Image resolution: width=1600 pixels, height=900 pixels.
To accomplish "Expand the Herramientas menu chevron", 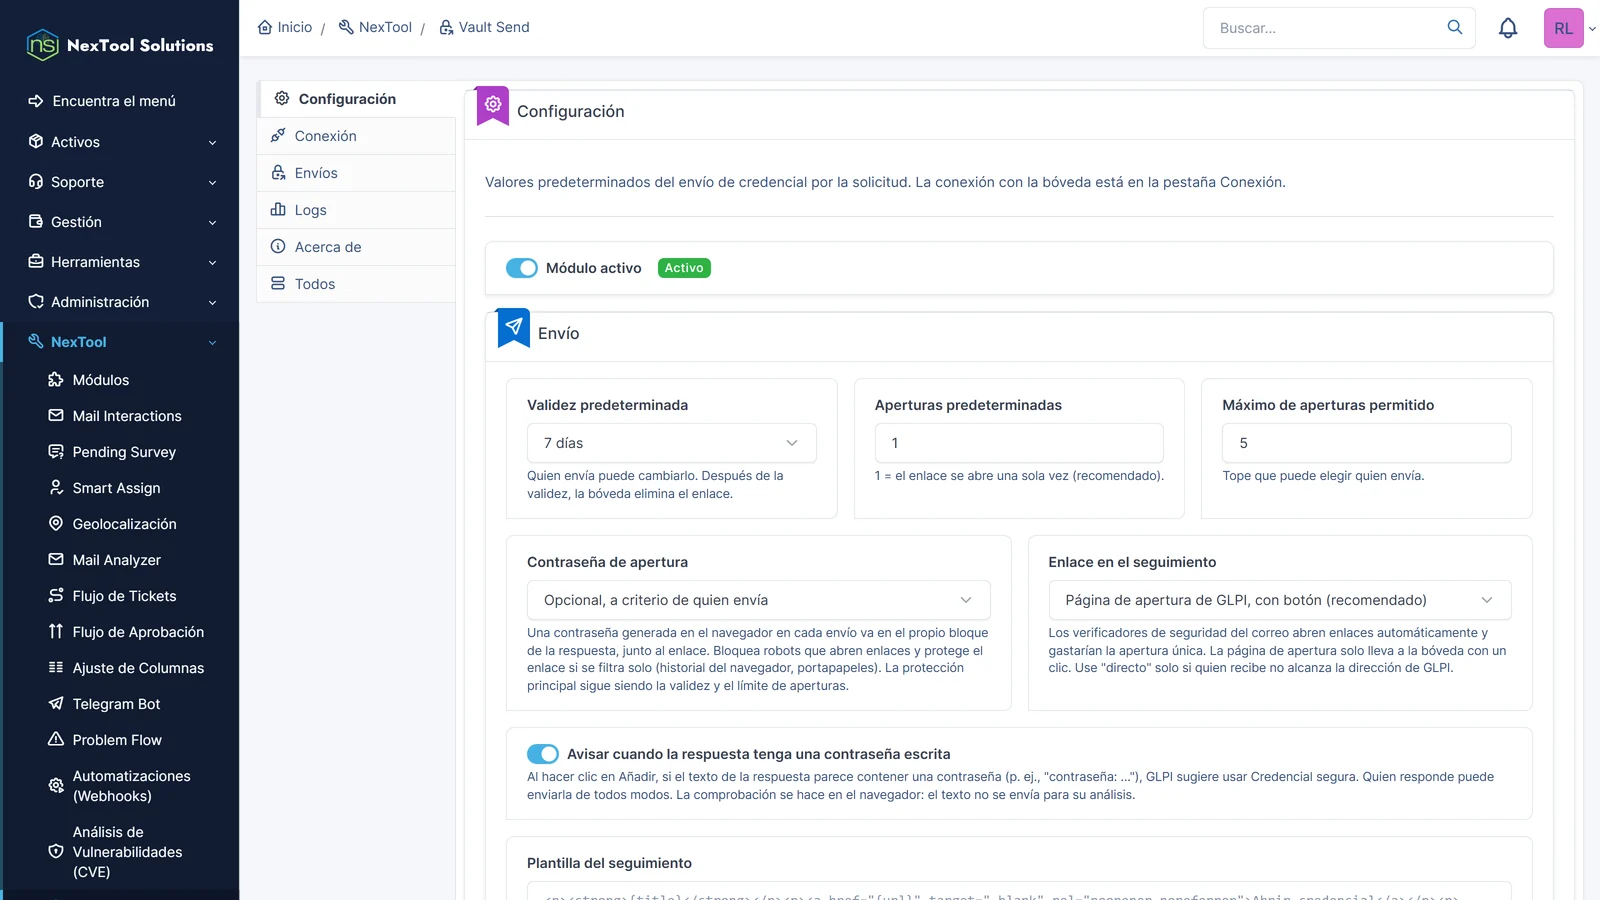I will pos(212,263).
